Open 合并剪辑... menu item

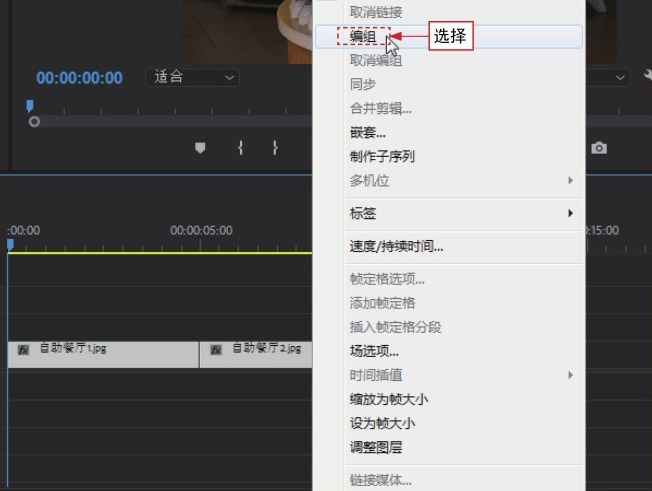point(449,109)
